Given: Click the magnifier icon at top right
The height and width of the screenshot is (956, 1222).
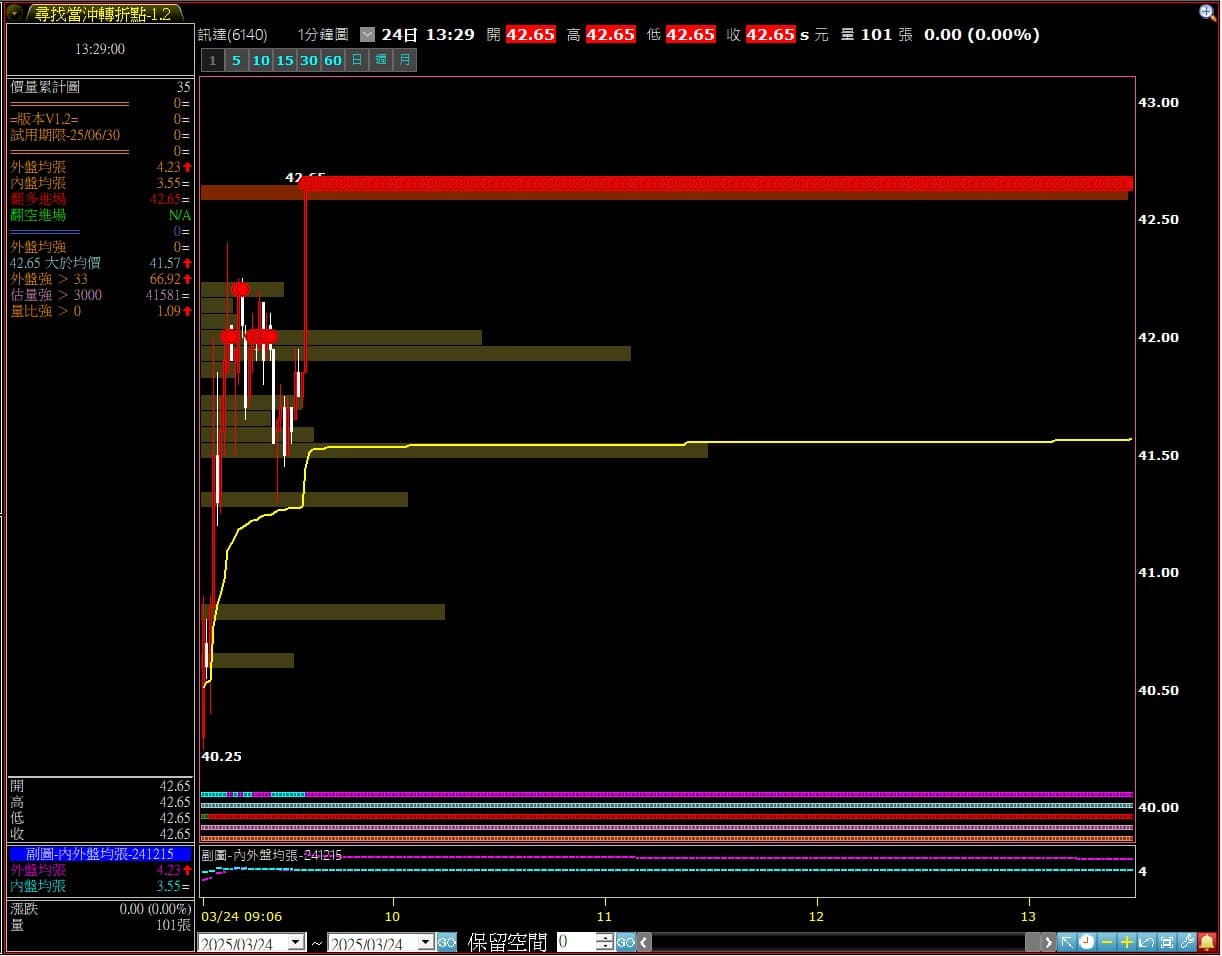Looking at the screenshot, I should [1207, 13].
